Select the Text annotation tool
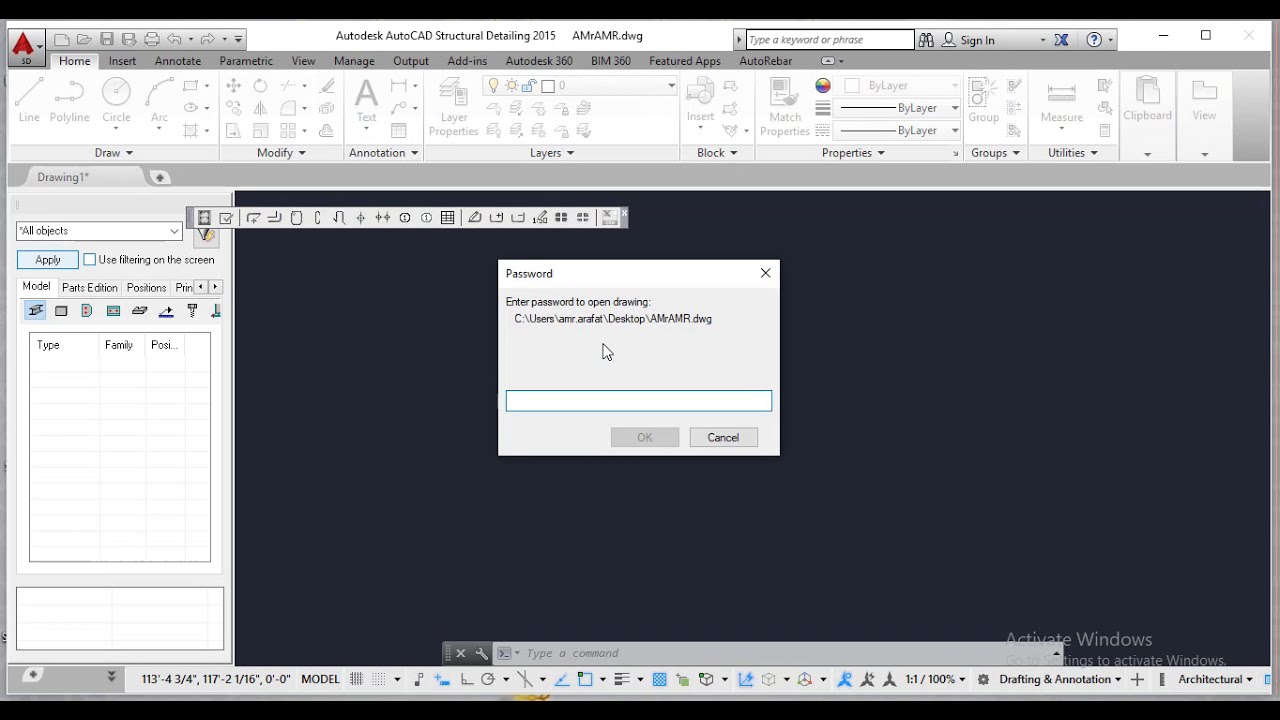This screenshot has width=1280, height=720. [x=367, y=101]
